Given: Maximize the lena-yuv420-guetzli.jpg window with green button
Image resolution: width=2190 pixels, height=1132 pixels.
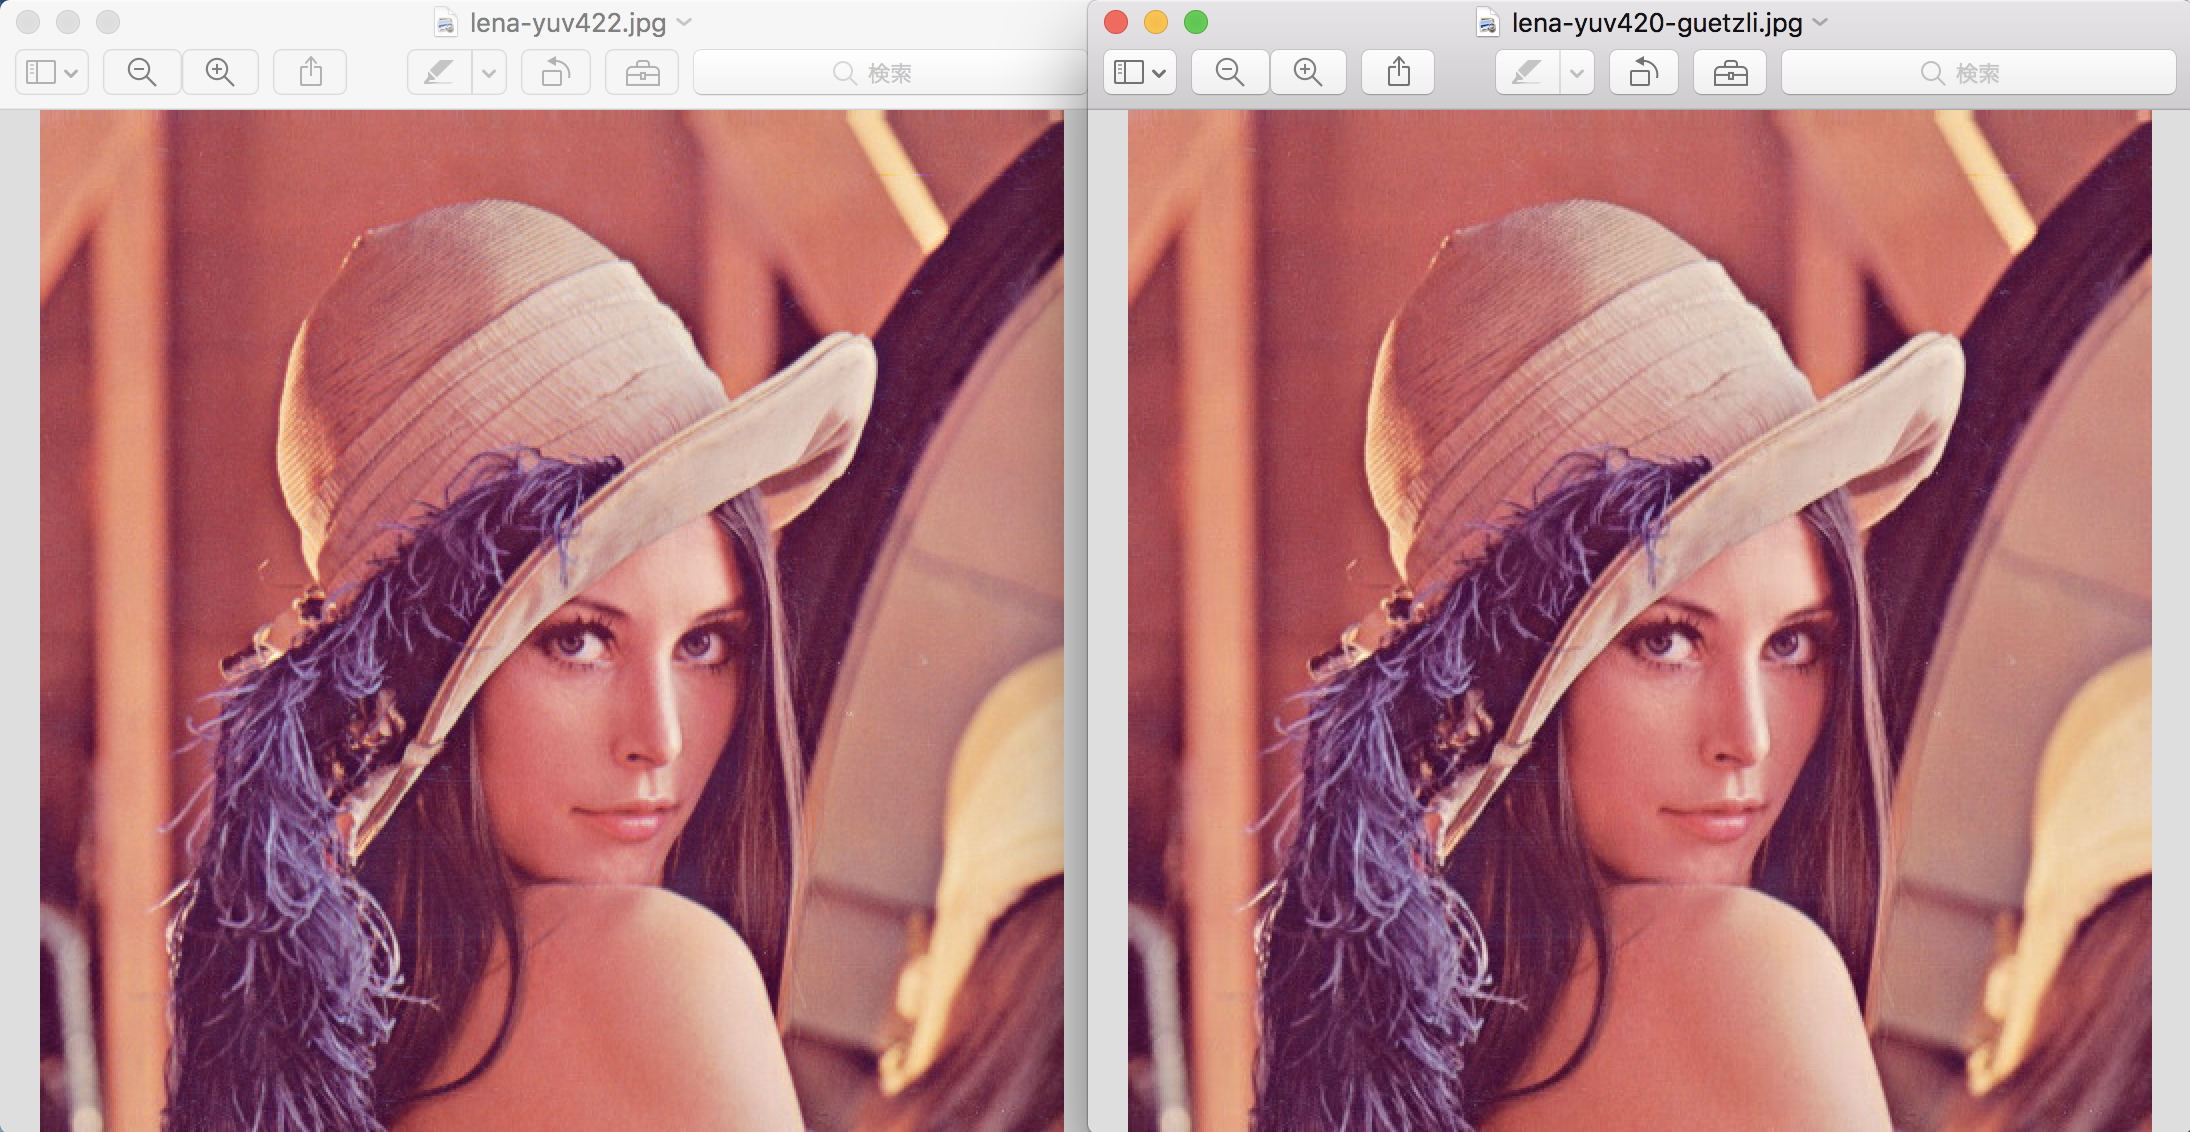Looking at the screenshot, I should tap(1196, 22).
